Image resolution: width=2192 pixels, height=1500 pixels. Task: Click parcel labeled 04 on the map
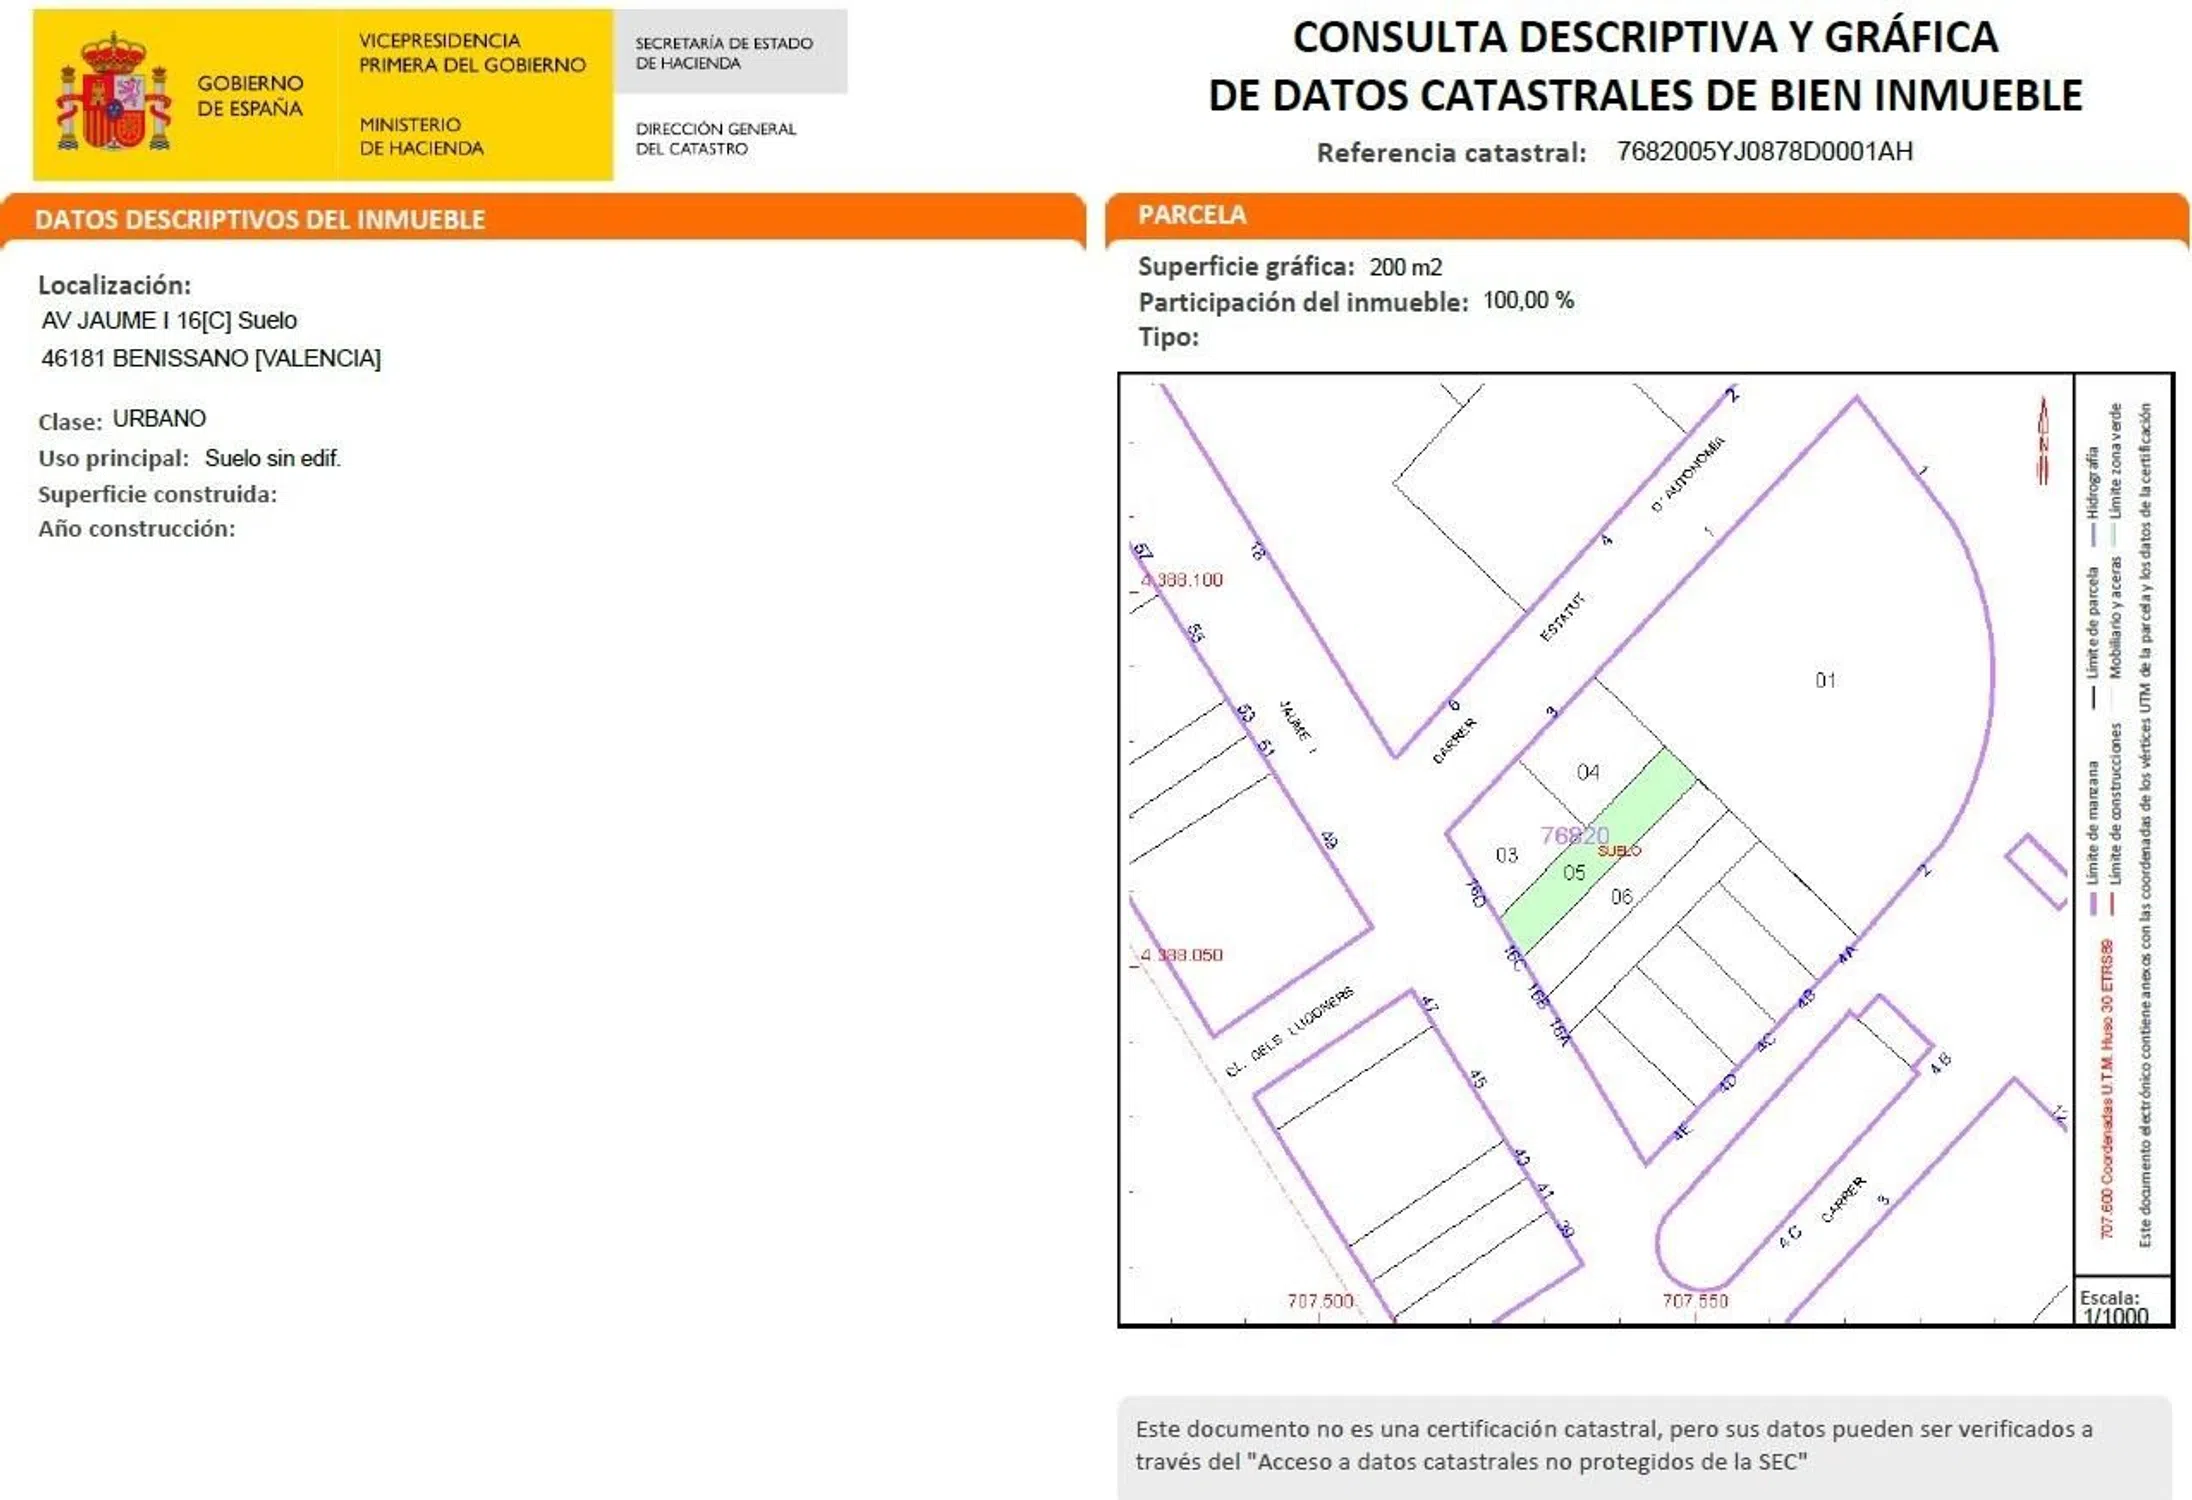(1588, 772)
